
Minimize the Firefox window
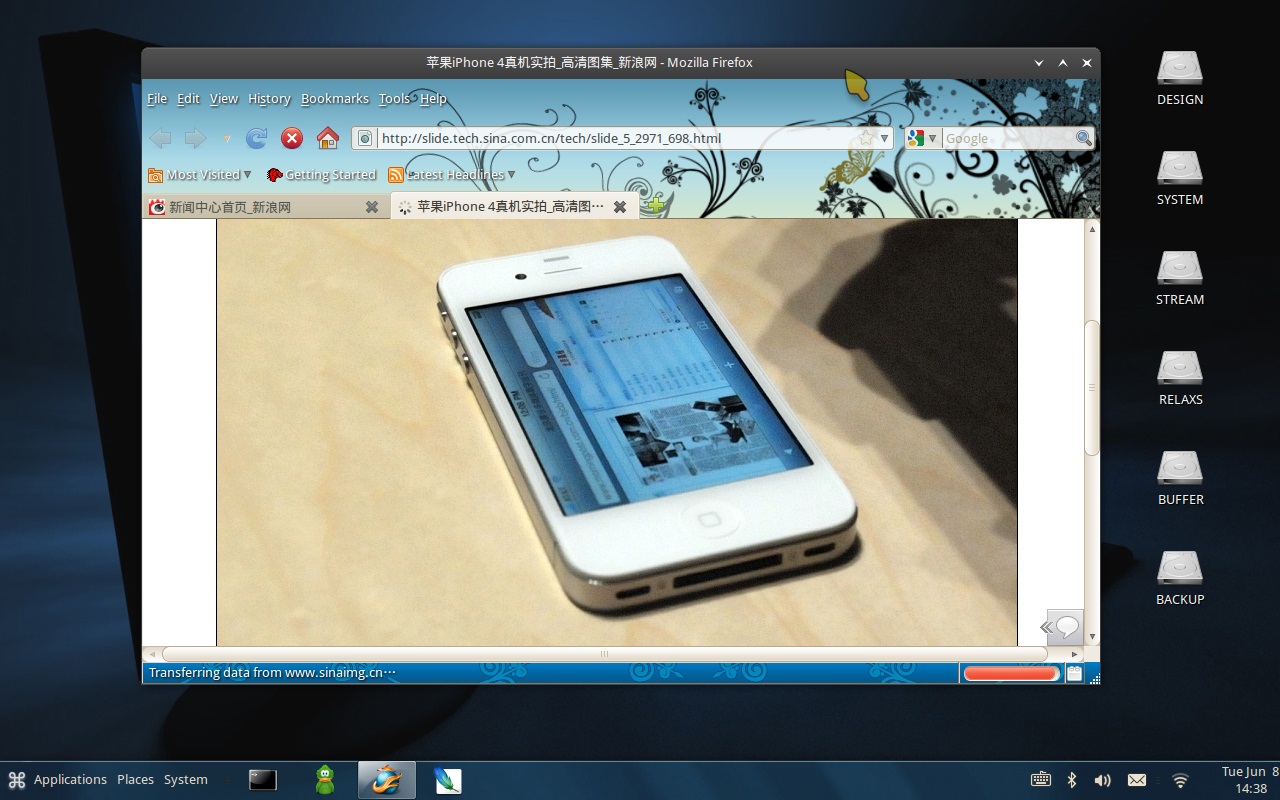pos(1040,62)
